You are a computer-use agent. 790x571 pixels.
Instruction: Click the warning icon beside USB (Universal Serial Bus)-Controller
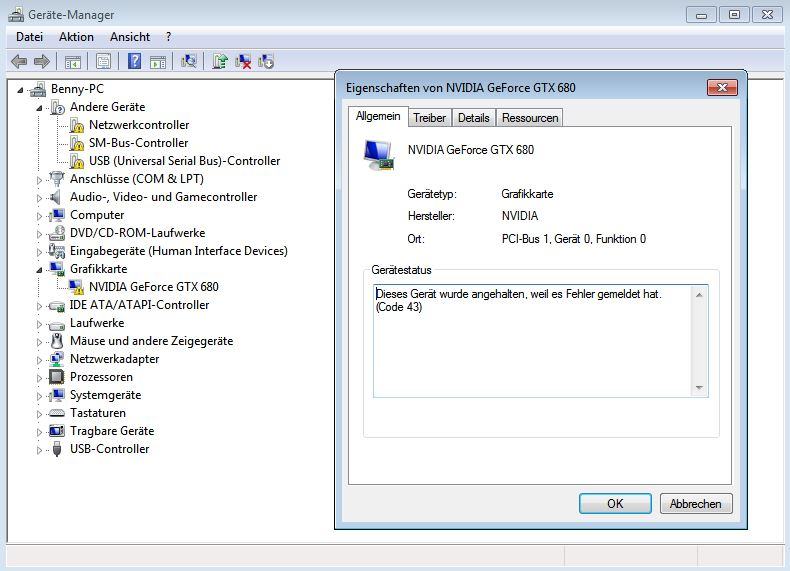pos(77,161)
